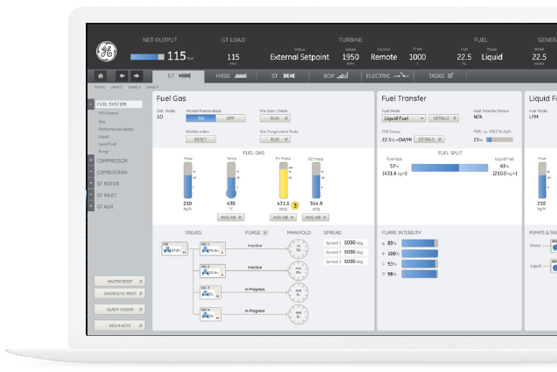This screenshot has width=557, height=372.
Task: Click the top manifold gauge dial
Action: [x=298, y=249]
